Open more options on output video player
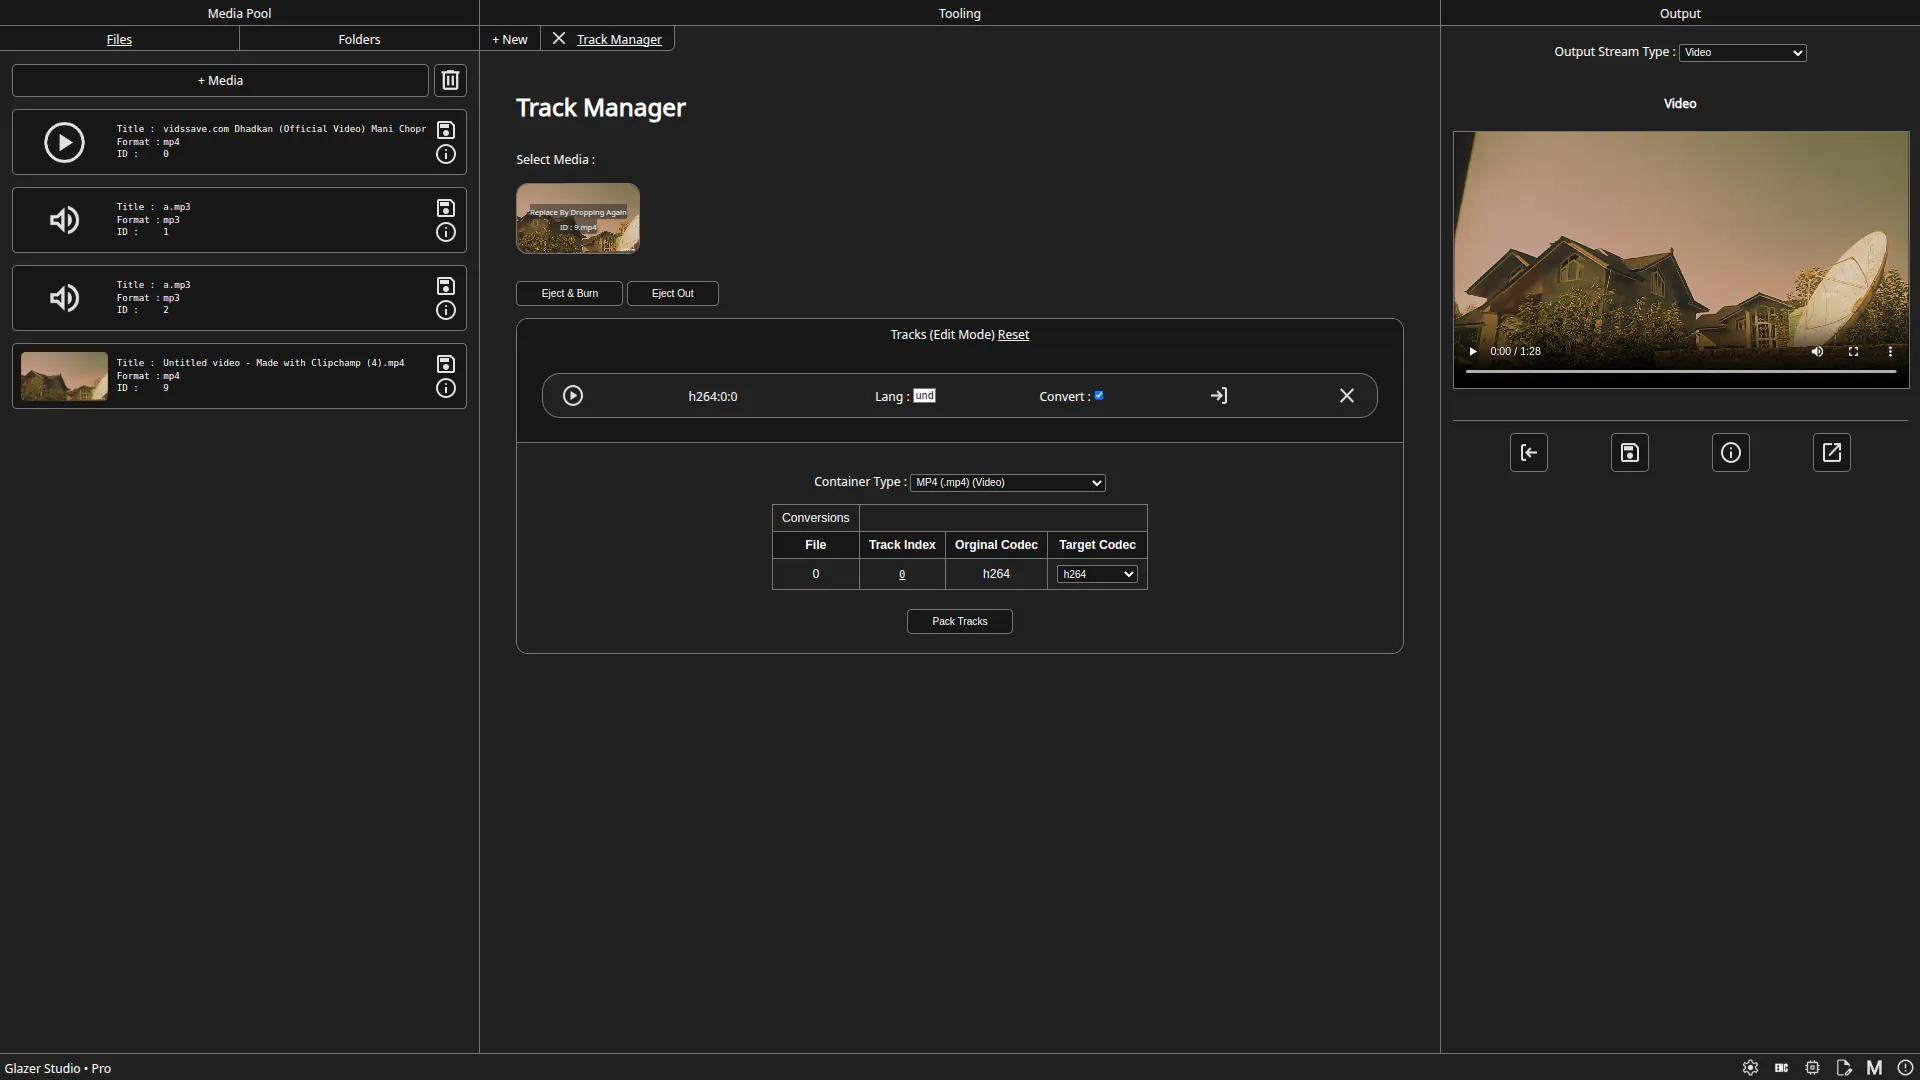The height and width of the screenshot is (1080, 1920). [1890, 351]
